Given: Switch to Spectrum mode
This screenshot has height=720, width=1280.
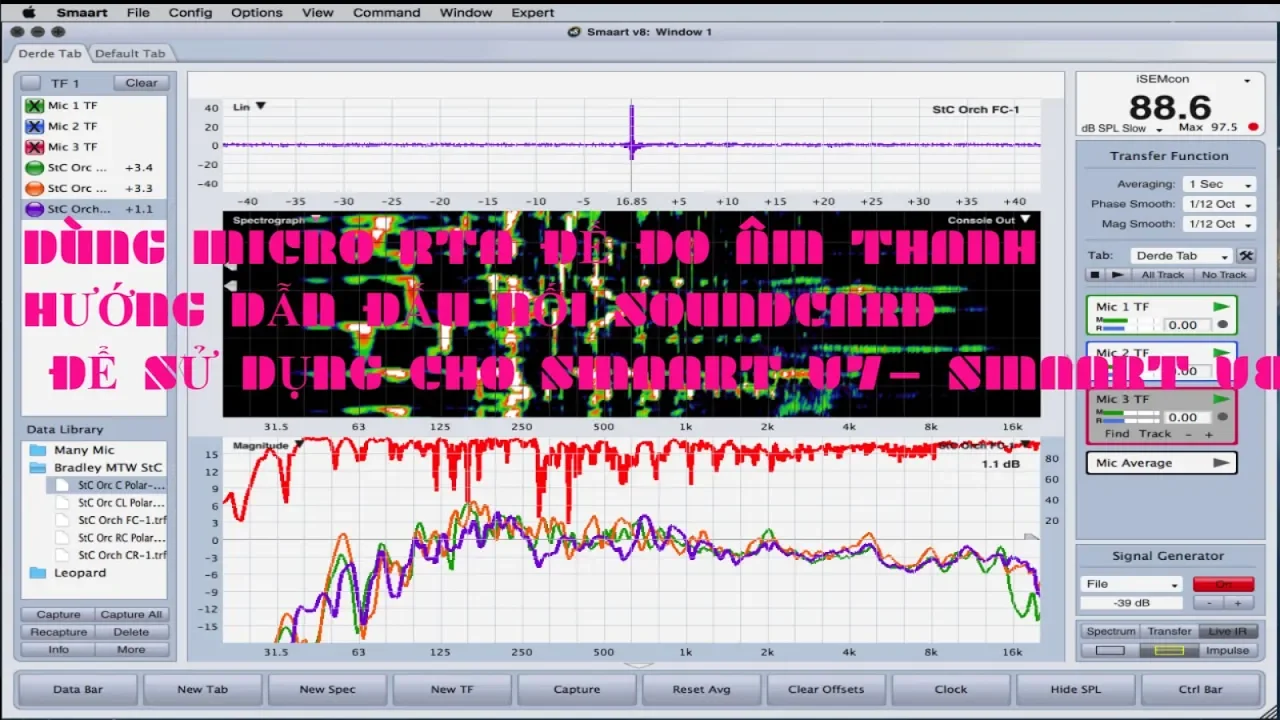Looking at the screenshot, I should (1111, 631).
